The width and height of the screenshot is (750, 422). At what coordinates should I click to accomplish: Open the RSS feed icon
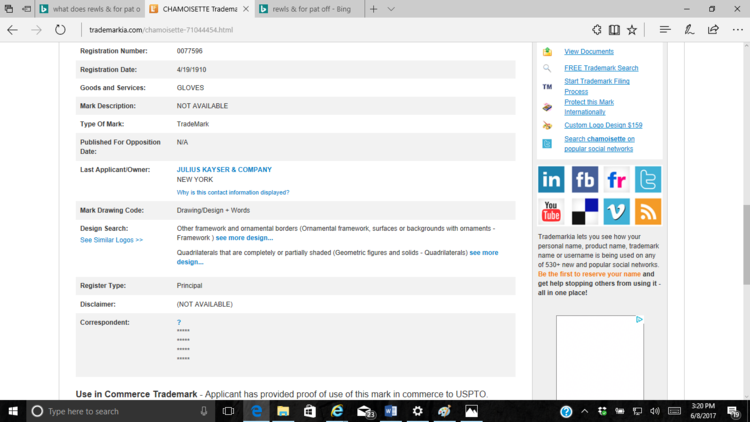point(648,211)
